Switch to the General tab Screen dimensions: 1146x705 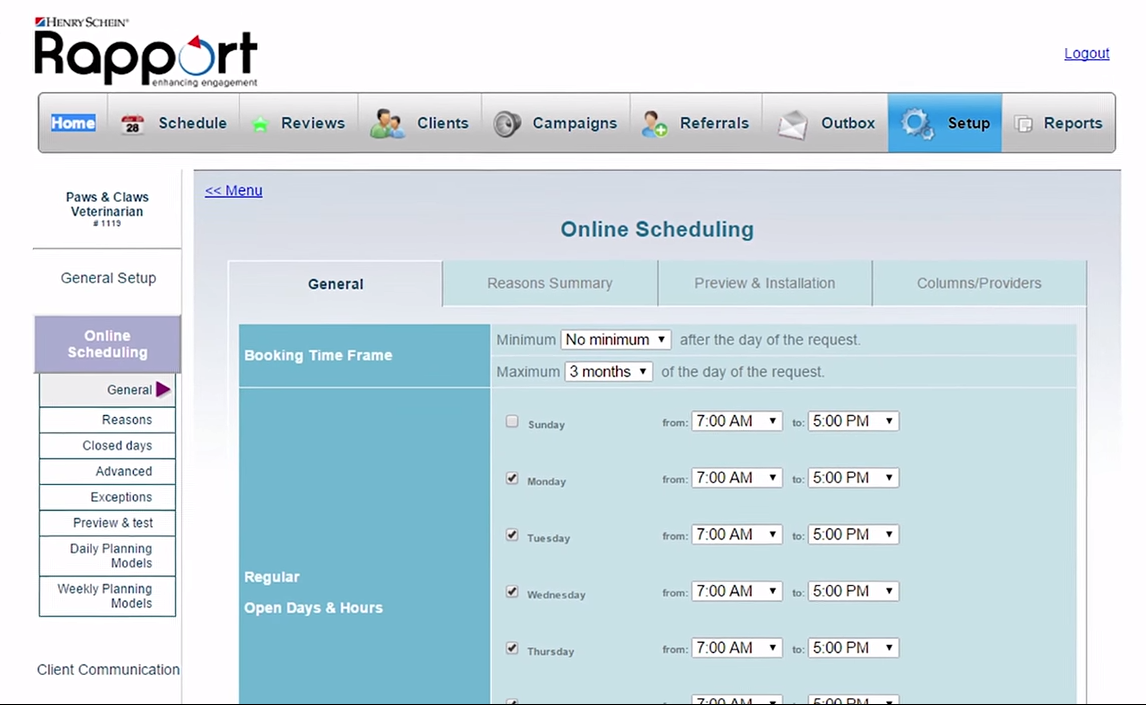coord(335,284)
